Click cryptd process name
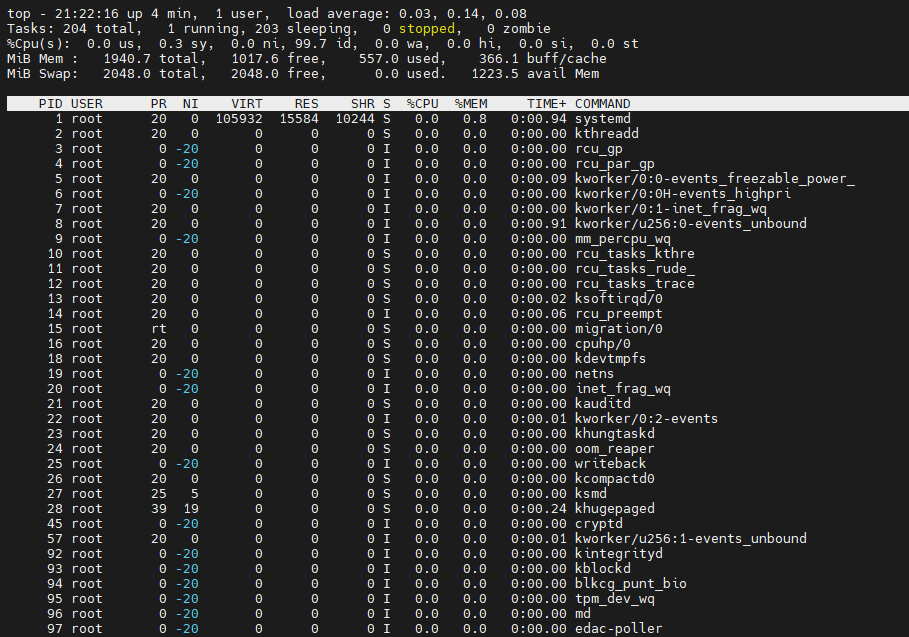909x637 pixels. click(x=598, y=524)
